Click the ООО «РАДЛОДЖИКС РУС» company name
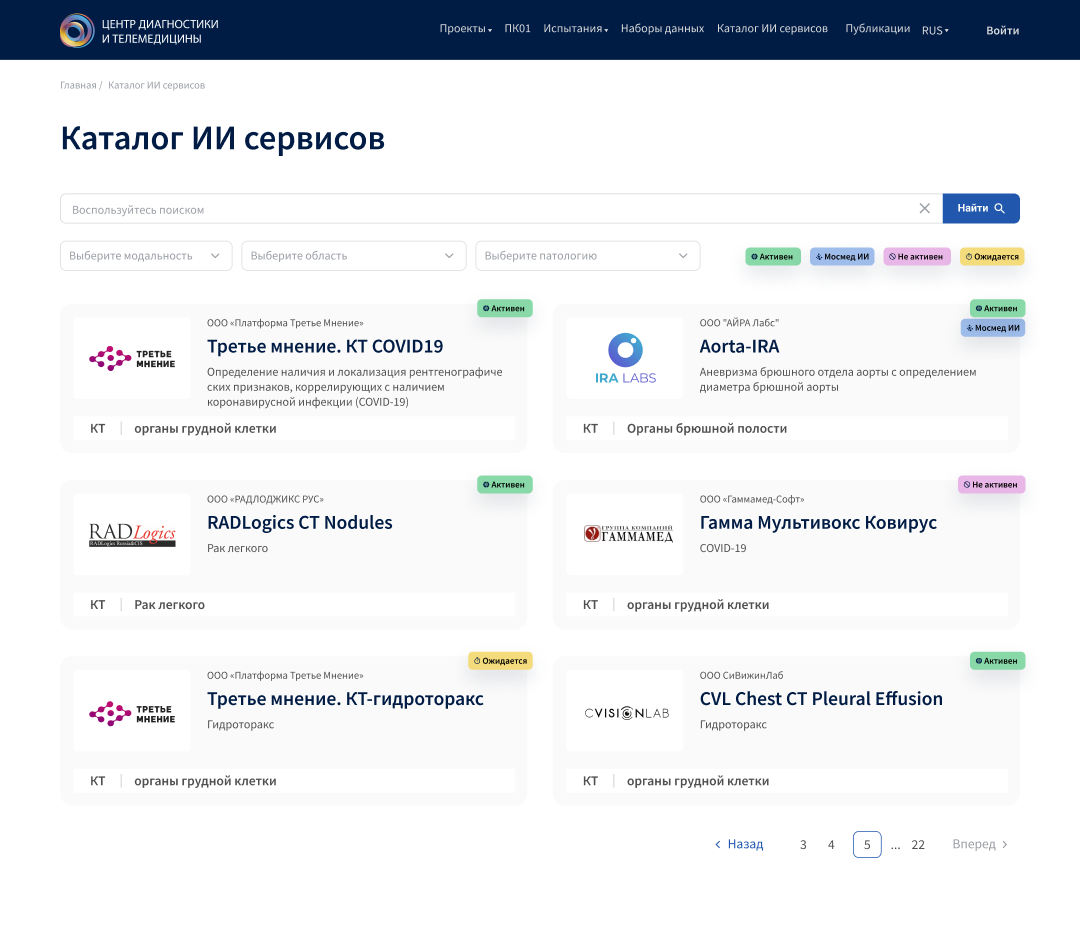 [x=265, y=499]
